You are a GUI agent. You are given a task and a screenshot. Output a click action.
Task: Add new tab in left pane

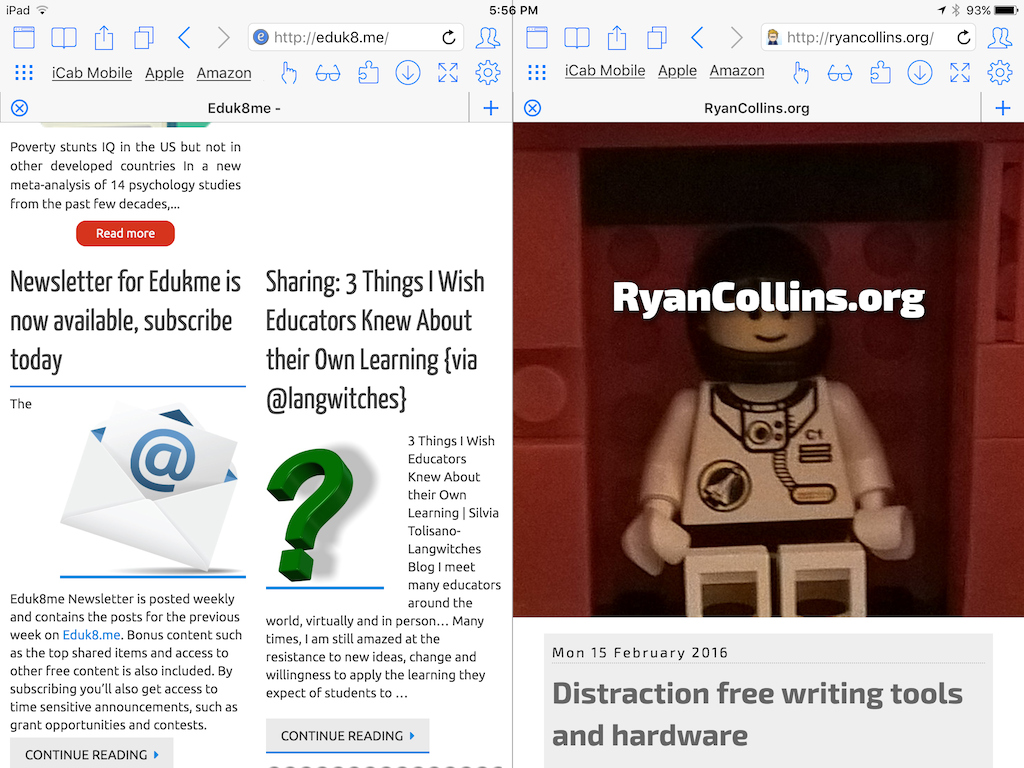[x=491, y=108]
